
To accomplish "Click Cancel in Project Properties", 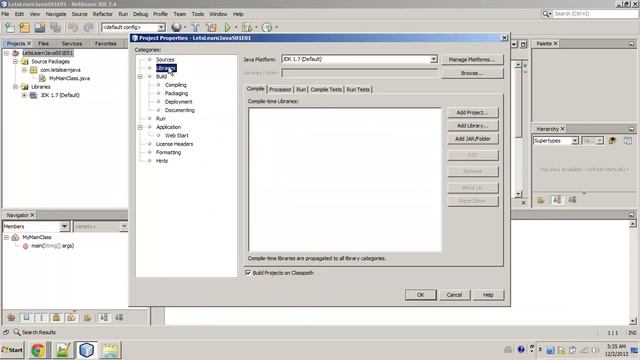I will click(x=454, y=295).
